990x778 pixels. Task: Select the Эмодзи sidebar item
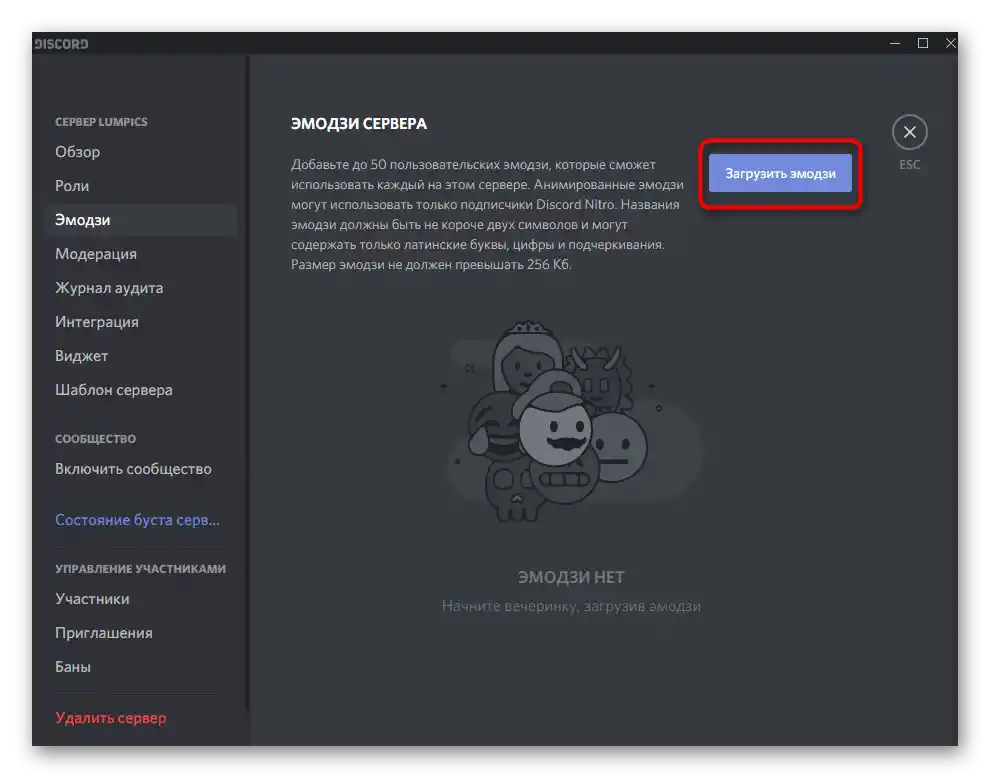[x=141, y=220]
